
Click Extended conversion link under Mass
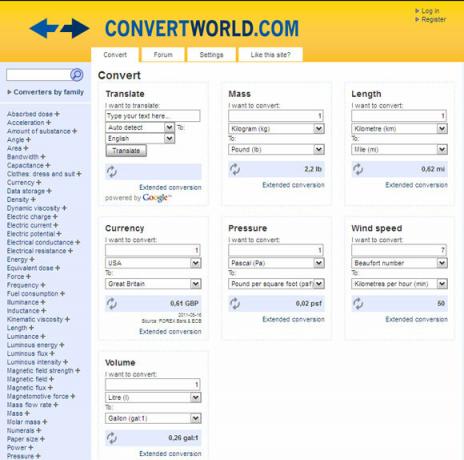pyautogui.click(x=293, y=185)
